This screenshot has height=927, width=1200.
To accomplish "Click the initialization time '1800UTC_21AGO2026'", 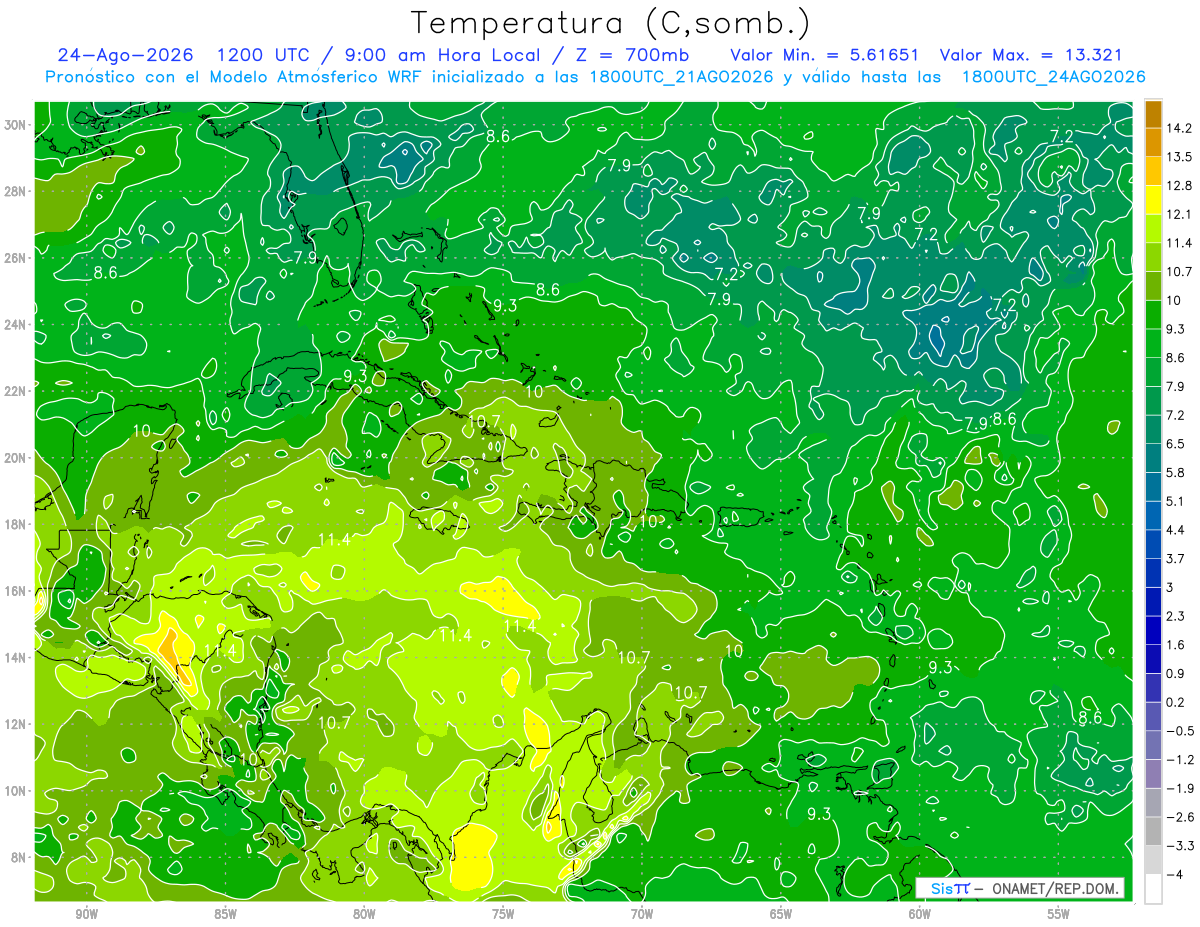I will 682,77.
